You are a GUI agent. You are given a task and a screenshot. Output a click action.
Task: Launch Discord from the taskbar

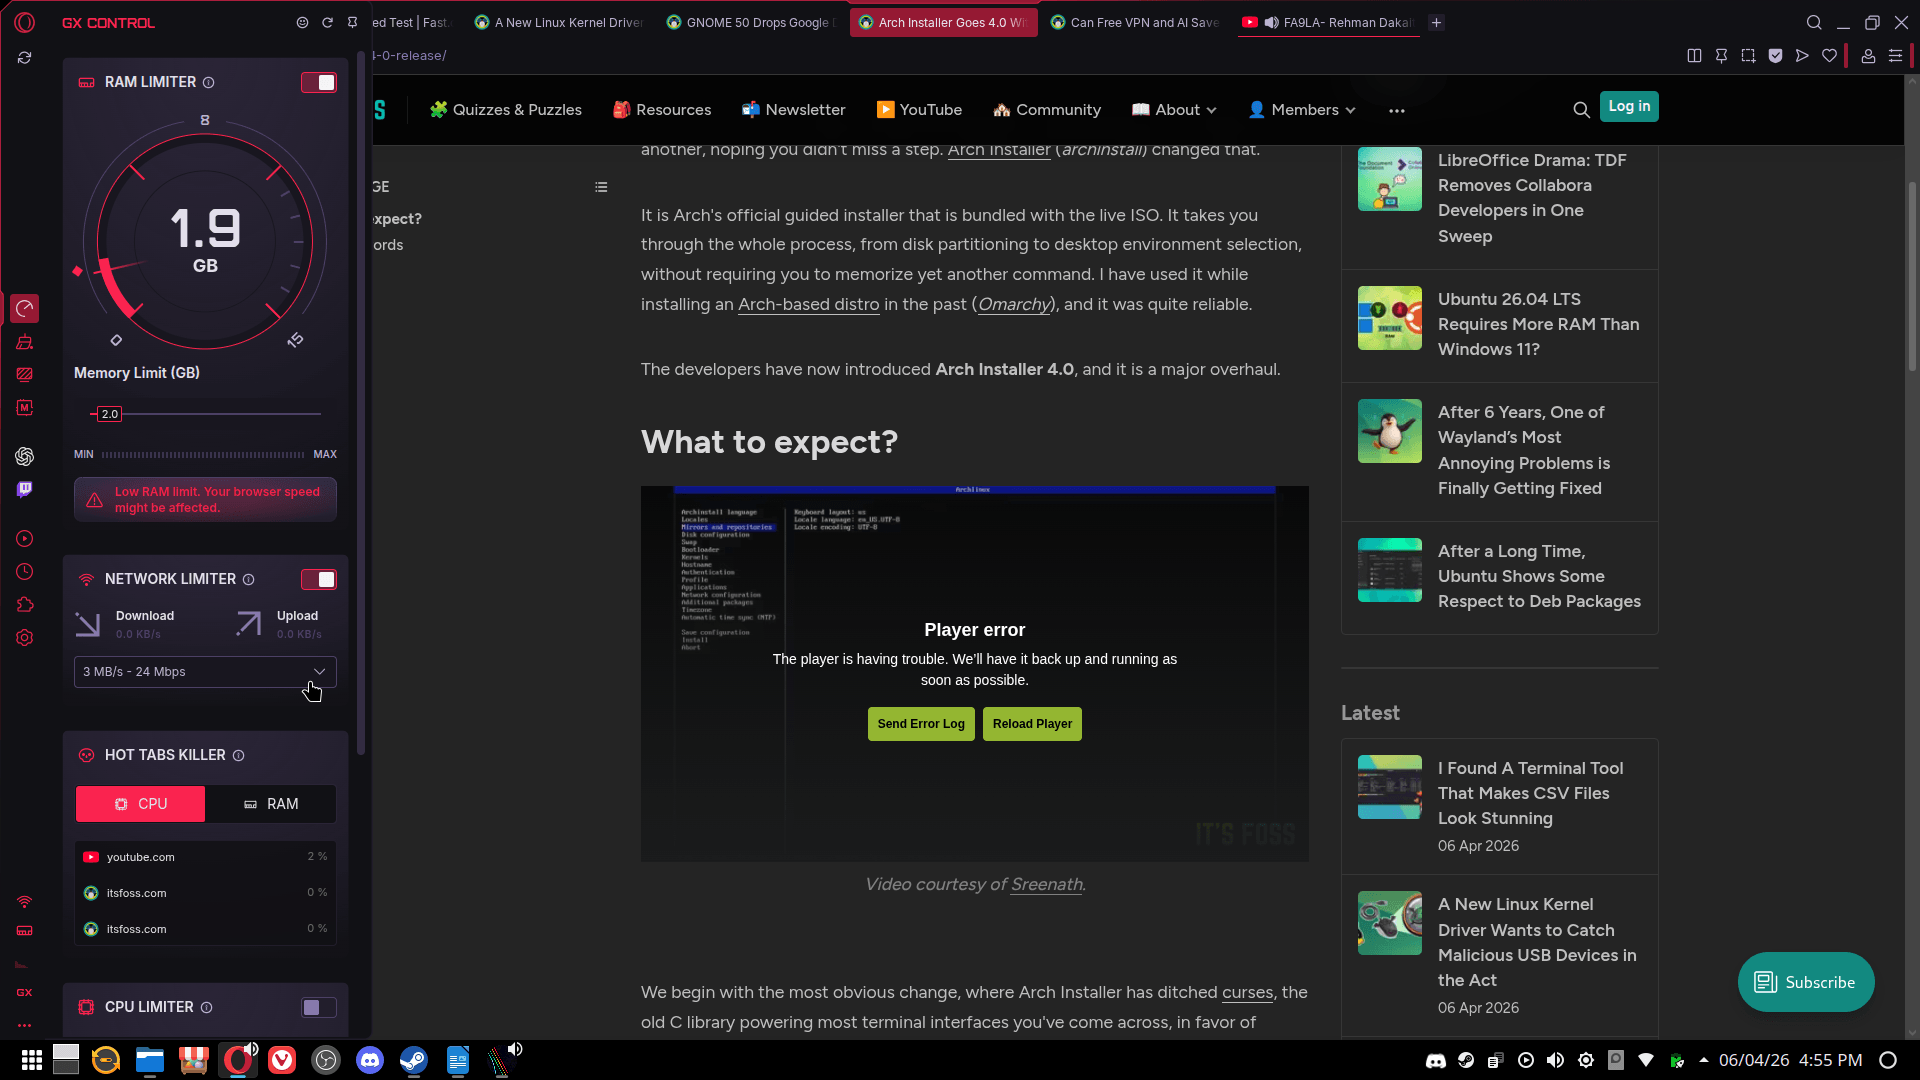tap(370, 1060)
